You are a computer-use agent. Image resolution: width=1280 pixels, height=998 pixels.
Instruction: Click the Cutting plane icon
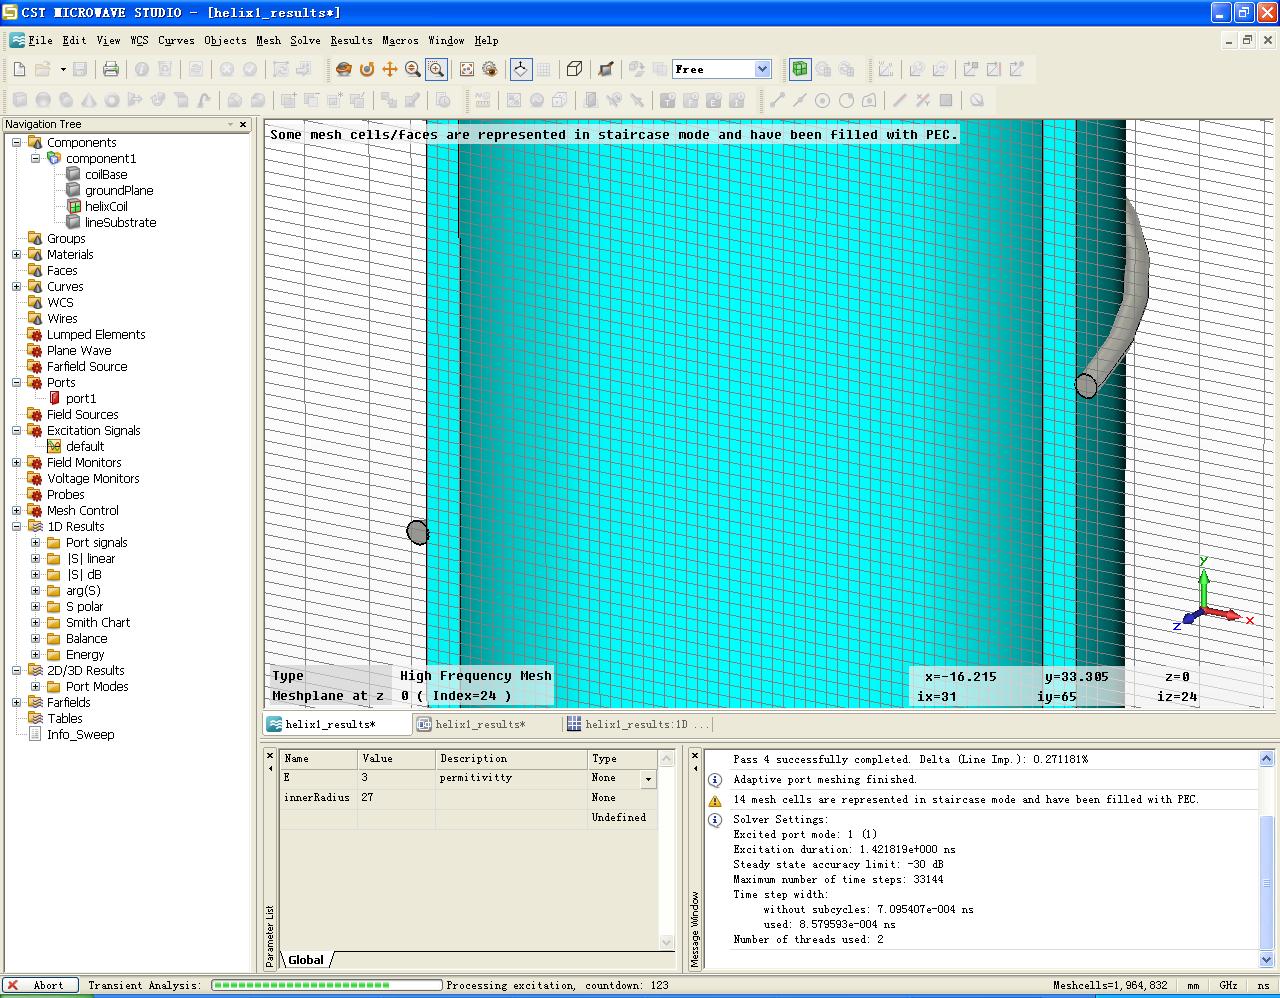[605, 69]
